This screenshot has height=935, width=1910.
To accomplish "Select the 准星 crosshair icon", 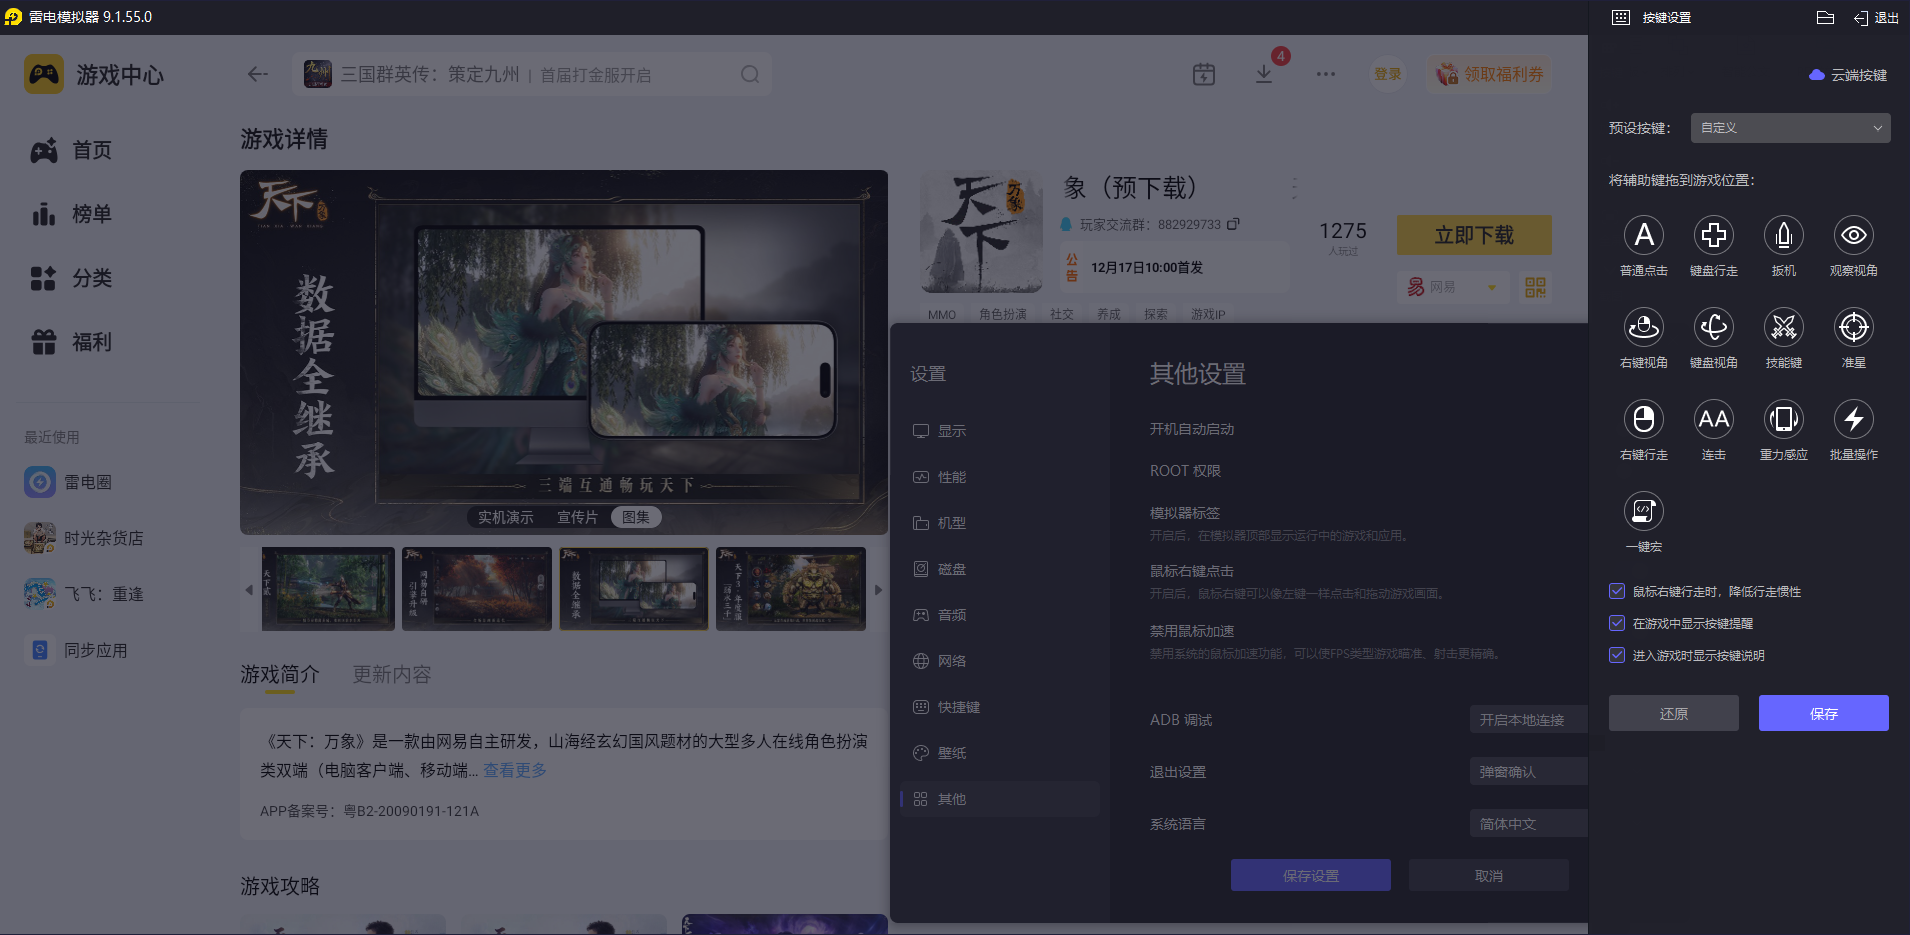I will (1853, 328).
